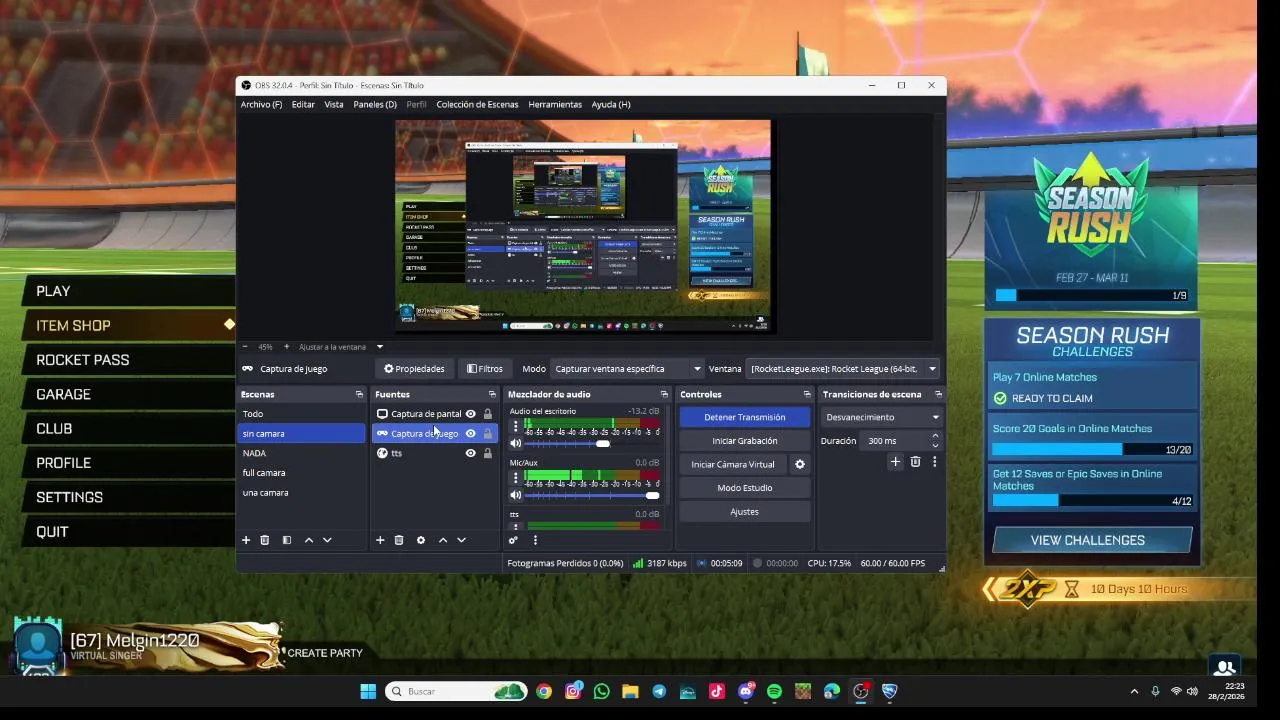Open audio mixer three-dot menu at the bottom
1280x720 pixels.
[x=535, y=540]
